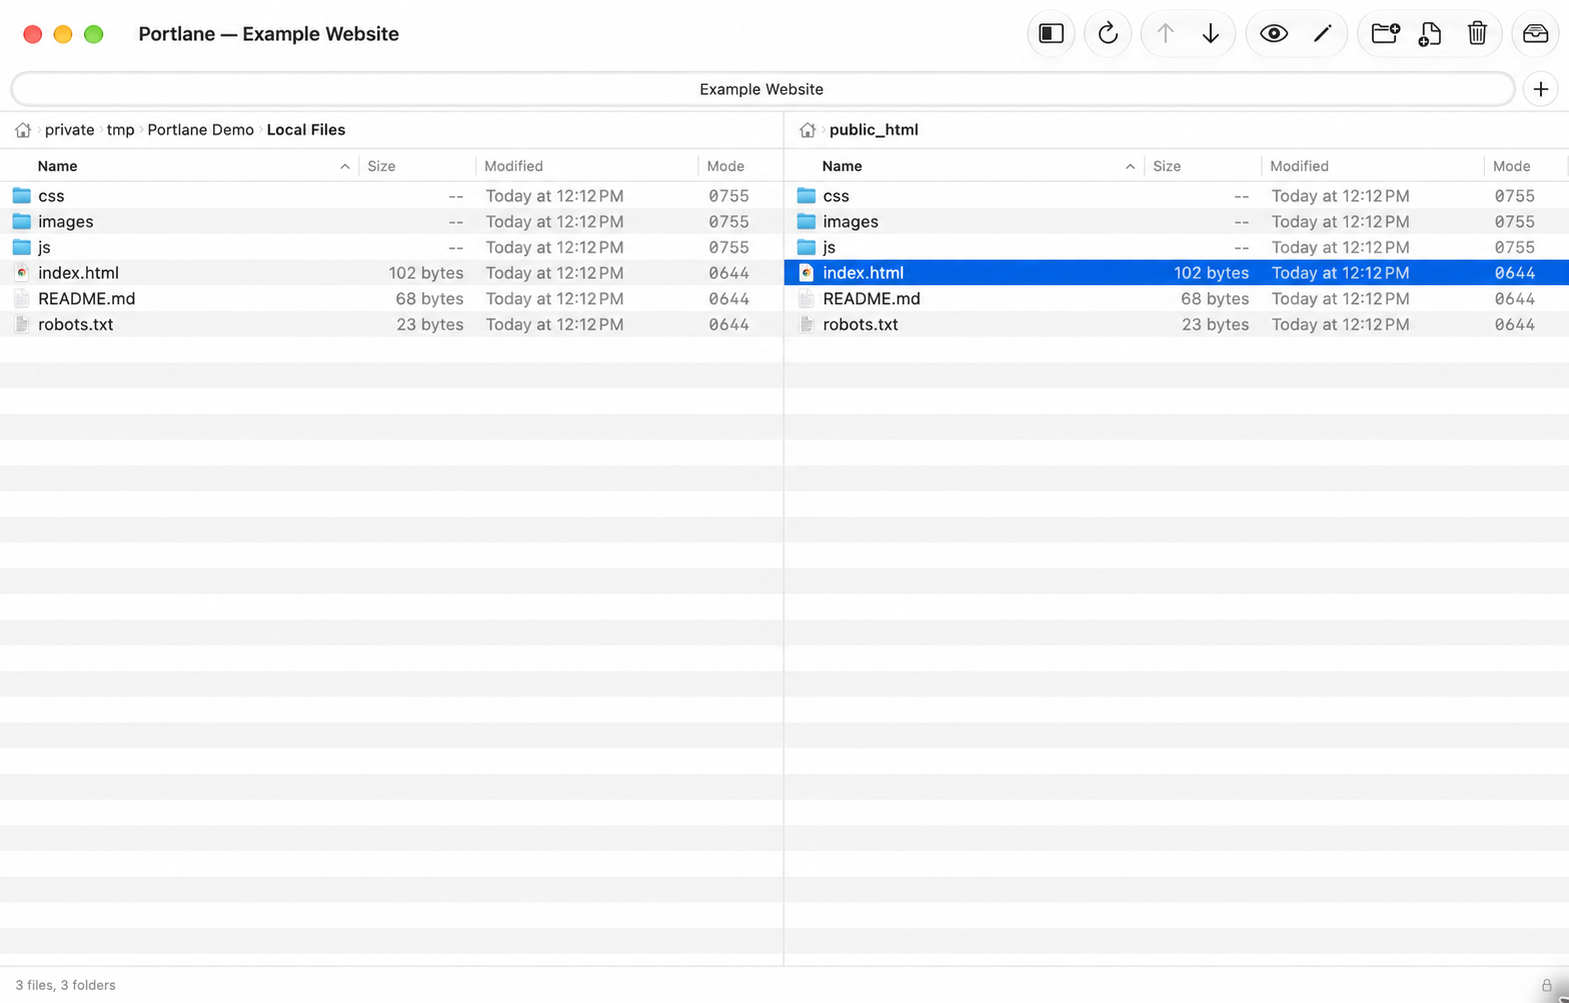1569x1003 pixels.
Task: Click the lock icon in status bar
Action: [1546, 985]
